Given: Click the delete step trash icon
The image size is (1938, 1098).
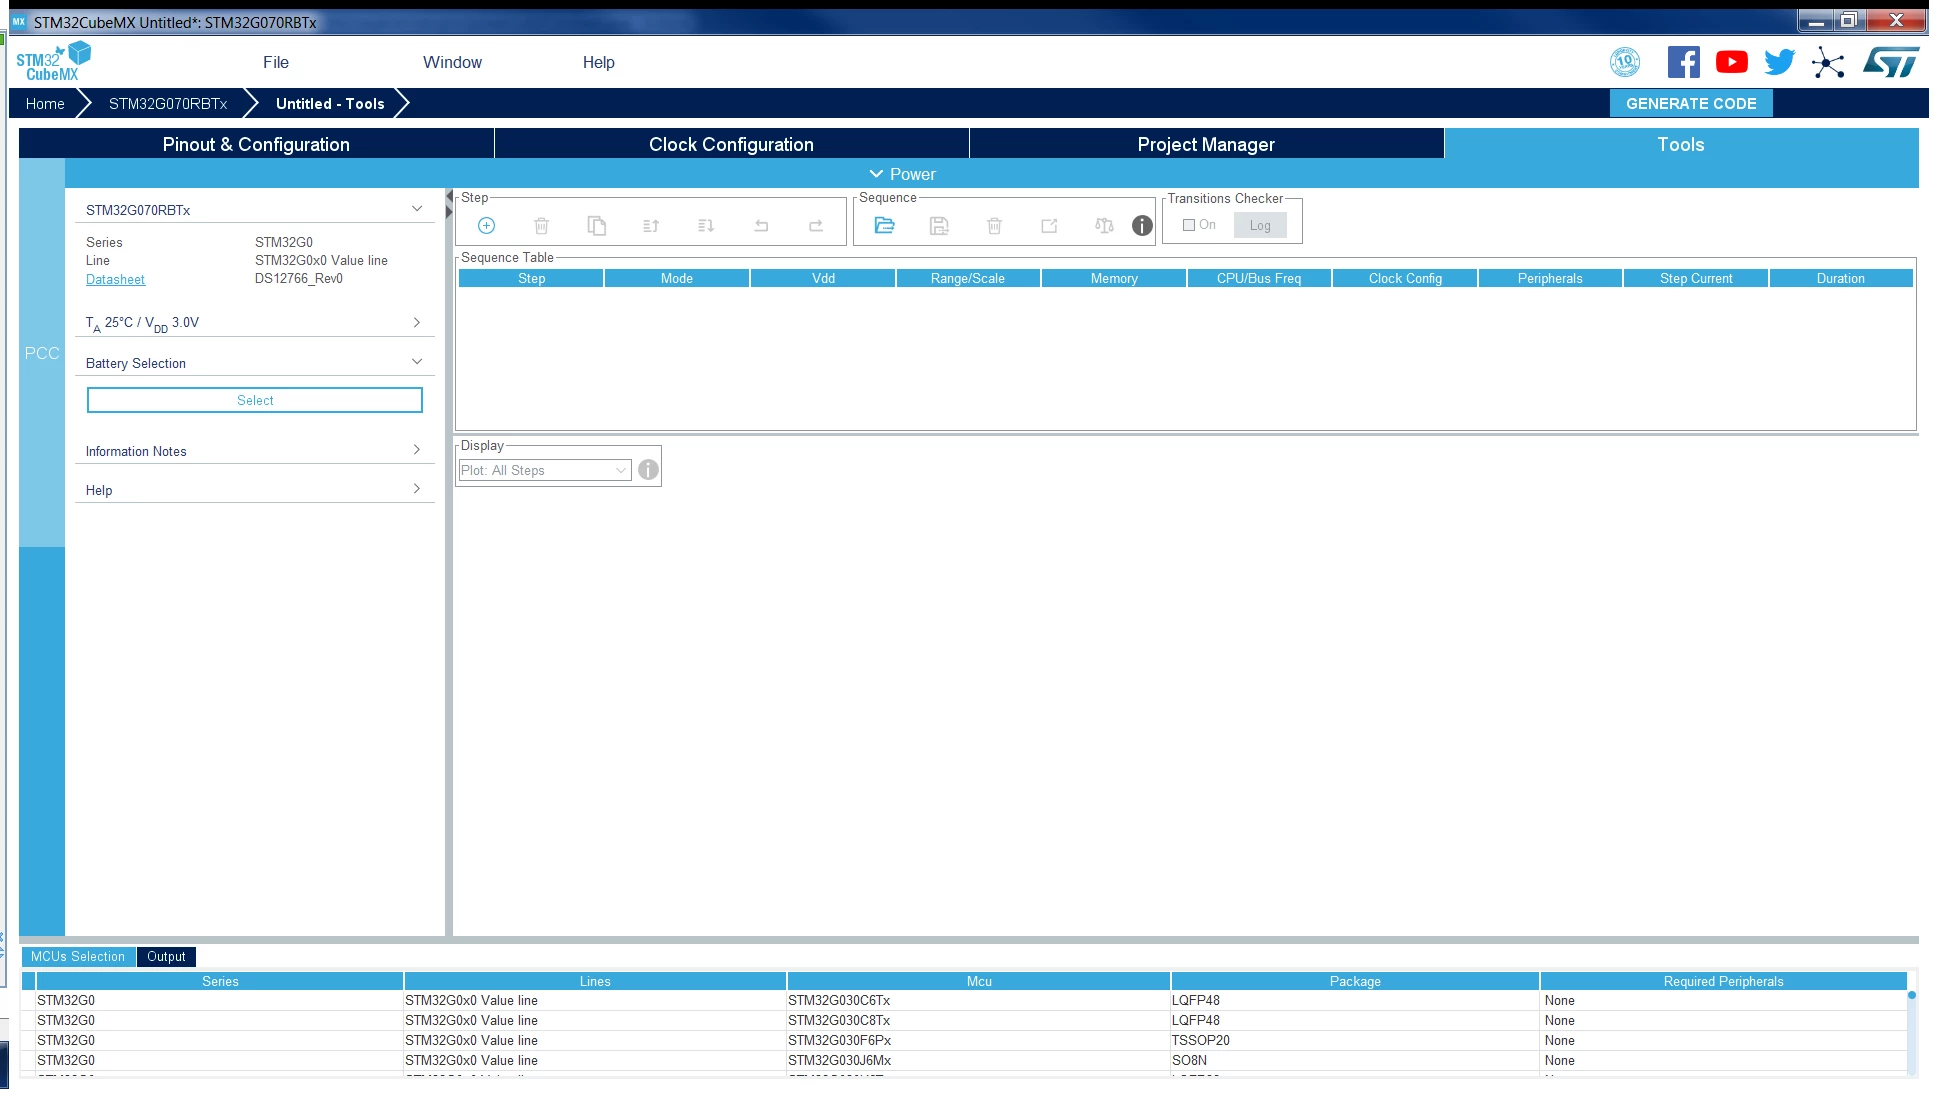Looking at the screenshot, I should [541, 226].
